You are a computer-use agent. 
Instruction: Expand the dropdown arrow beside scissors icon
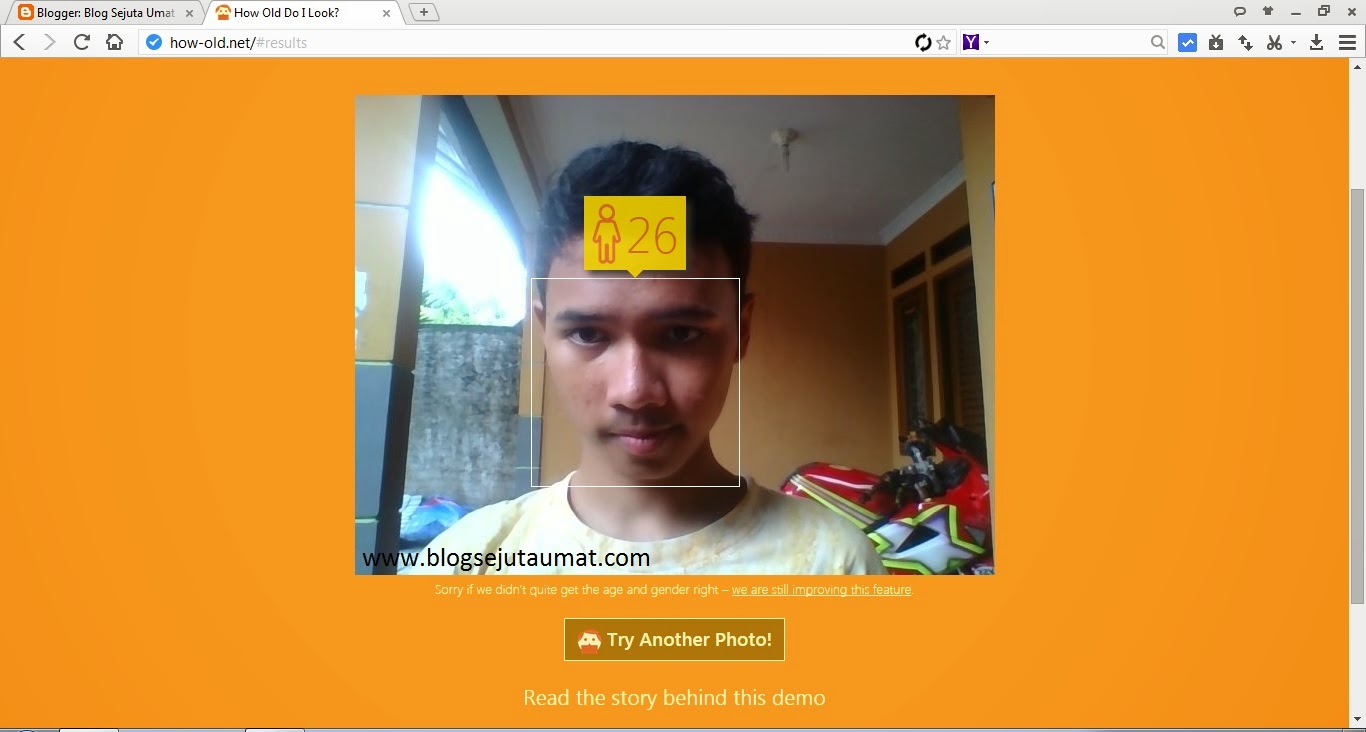click(1293, 42)
